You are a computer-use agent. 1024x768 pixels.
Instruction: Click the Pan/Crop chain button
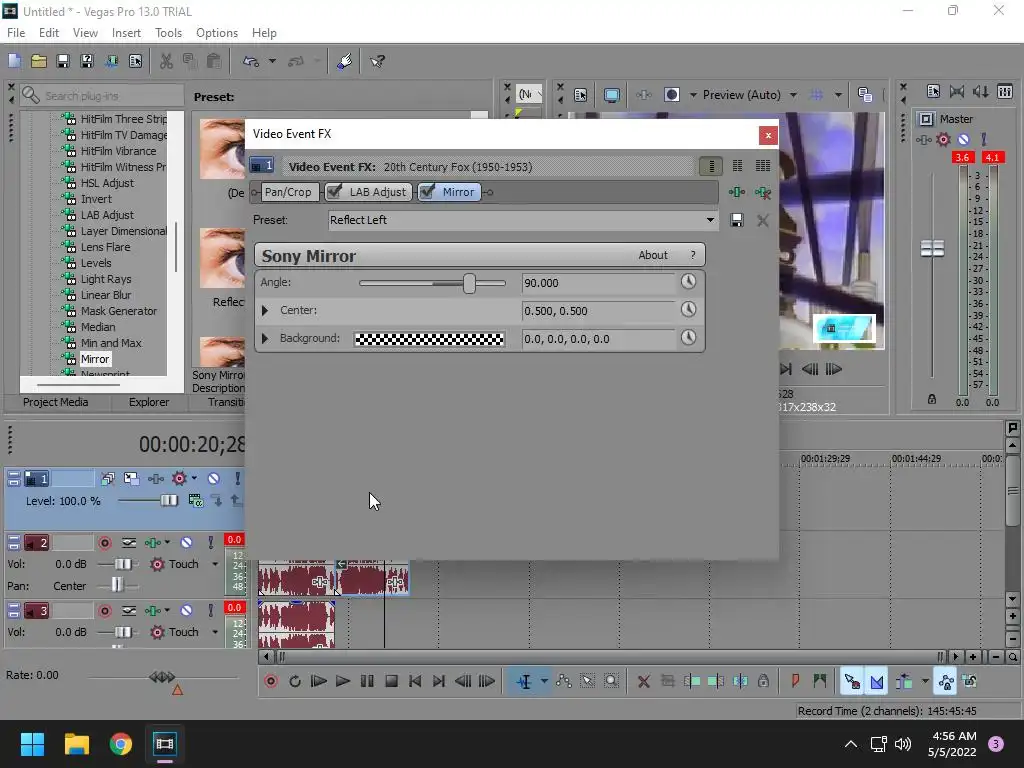tap(288, 192)
